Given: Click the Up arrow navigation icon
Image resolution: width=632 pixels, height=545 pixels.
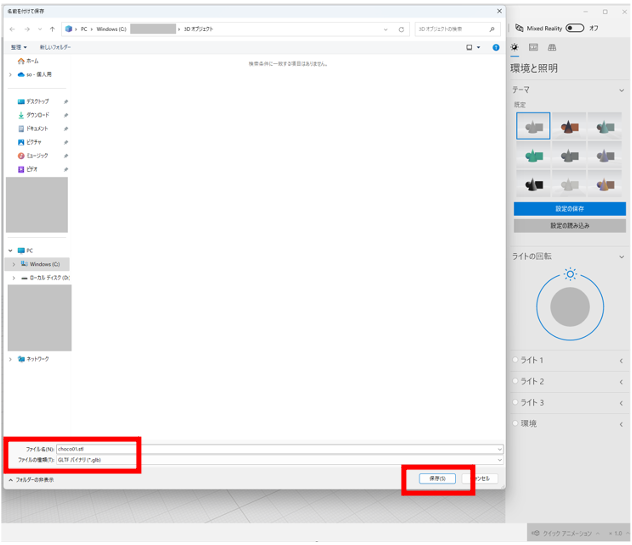Looking at the screenshot, I should [52, 29].
